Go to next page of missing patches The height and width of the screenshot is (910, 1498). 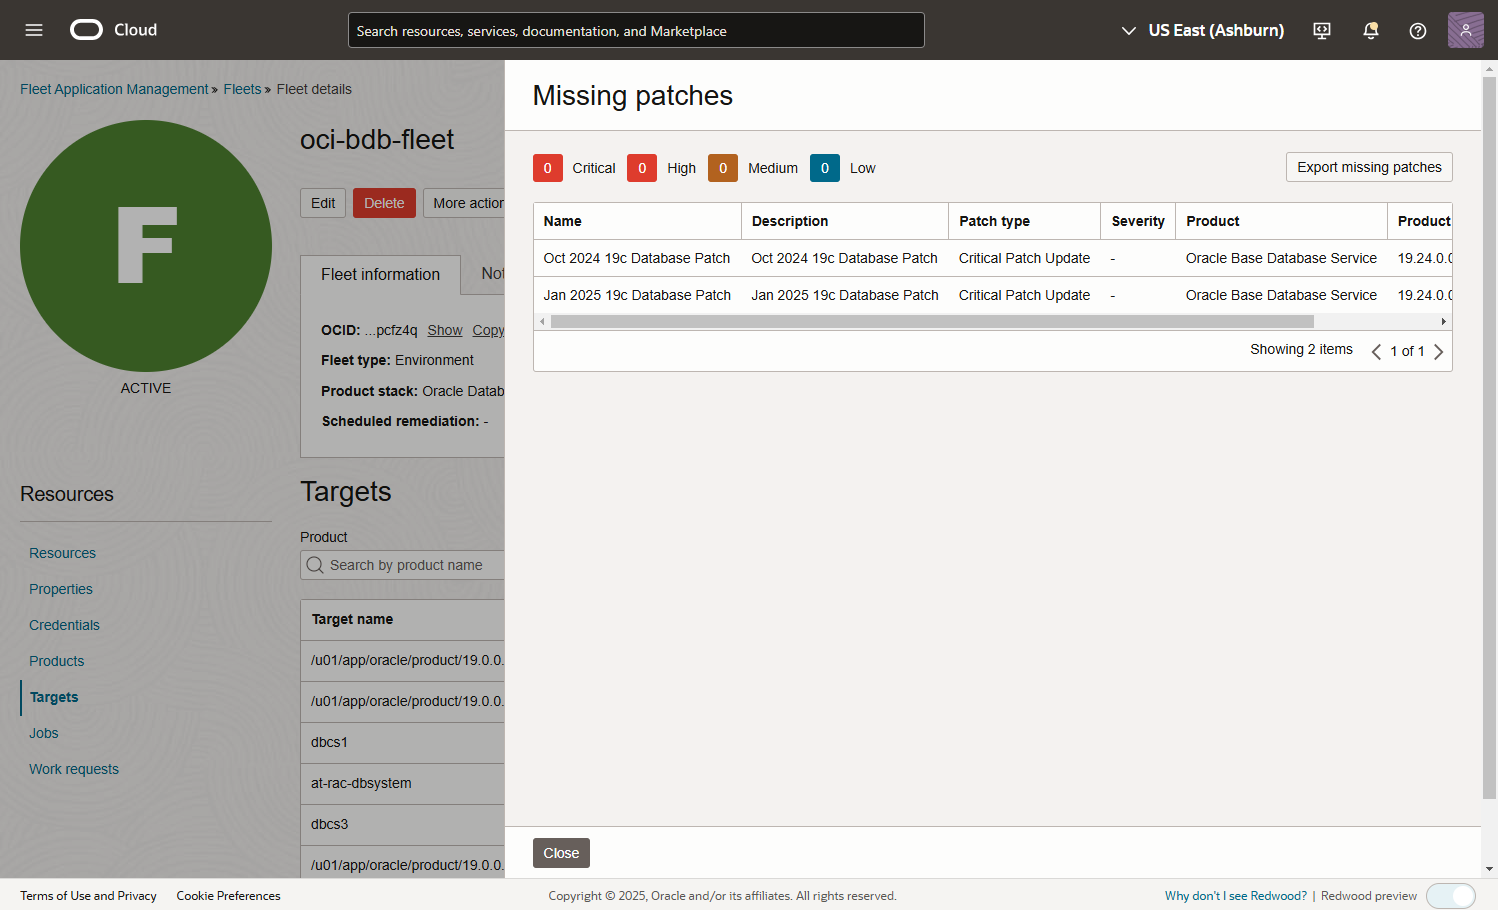click(1439, 351)
